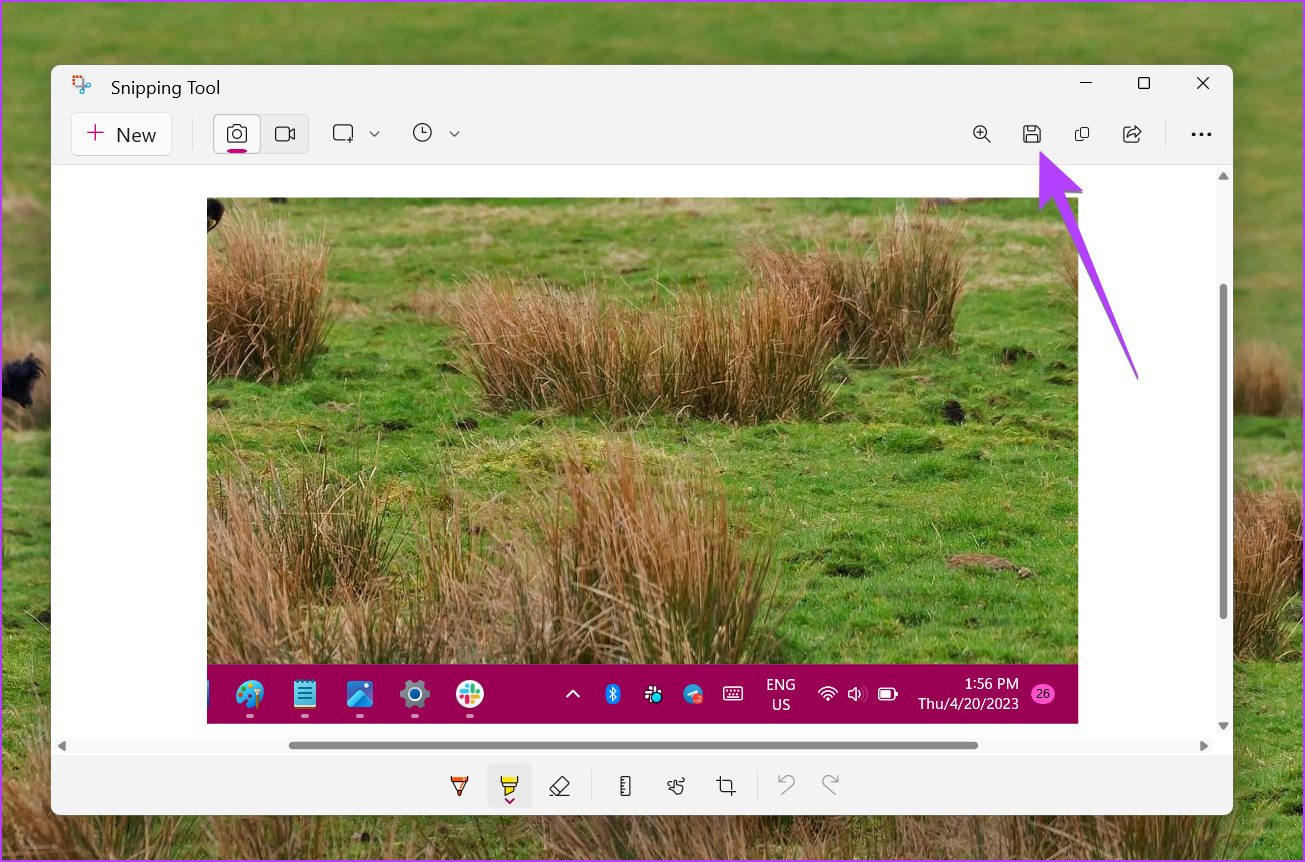
Task: Enable Touch writing tool
Action: pyautogui.click(x=676, y=786)
